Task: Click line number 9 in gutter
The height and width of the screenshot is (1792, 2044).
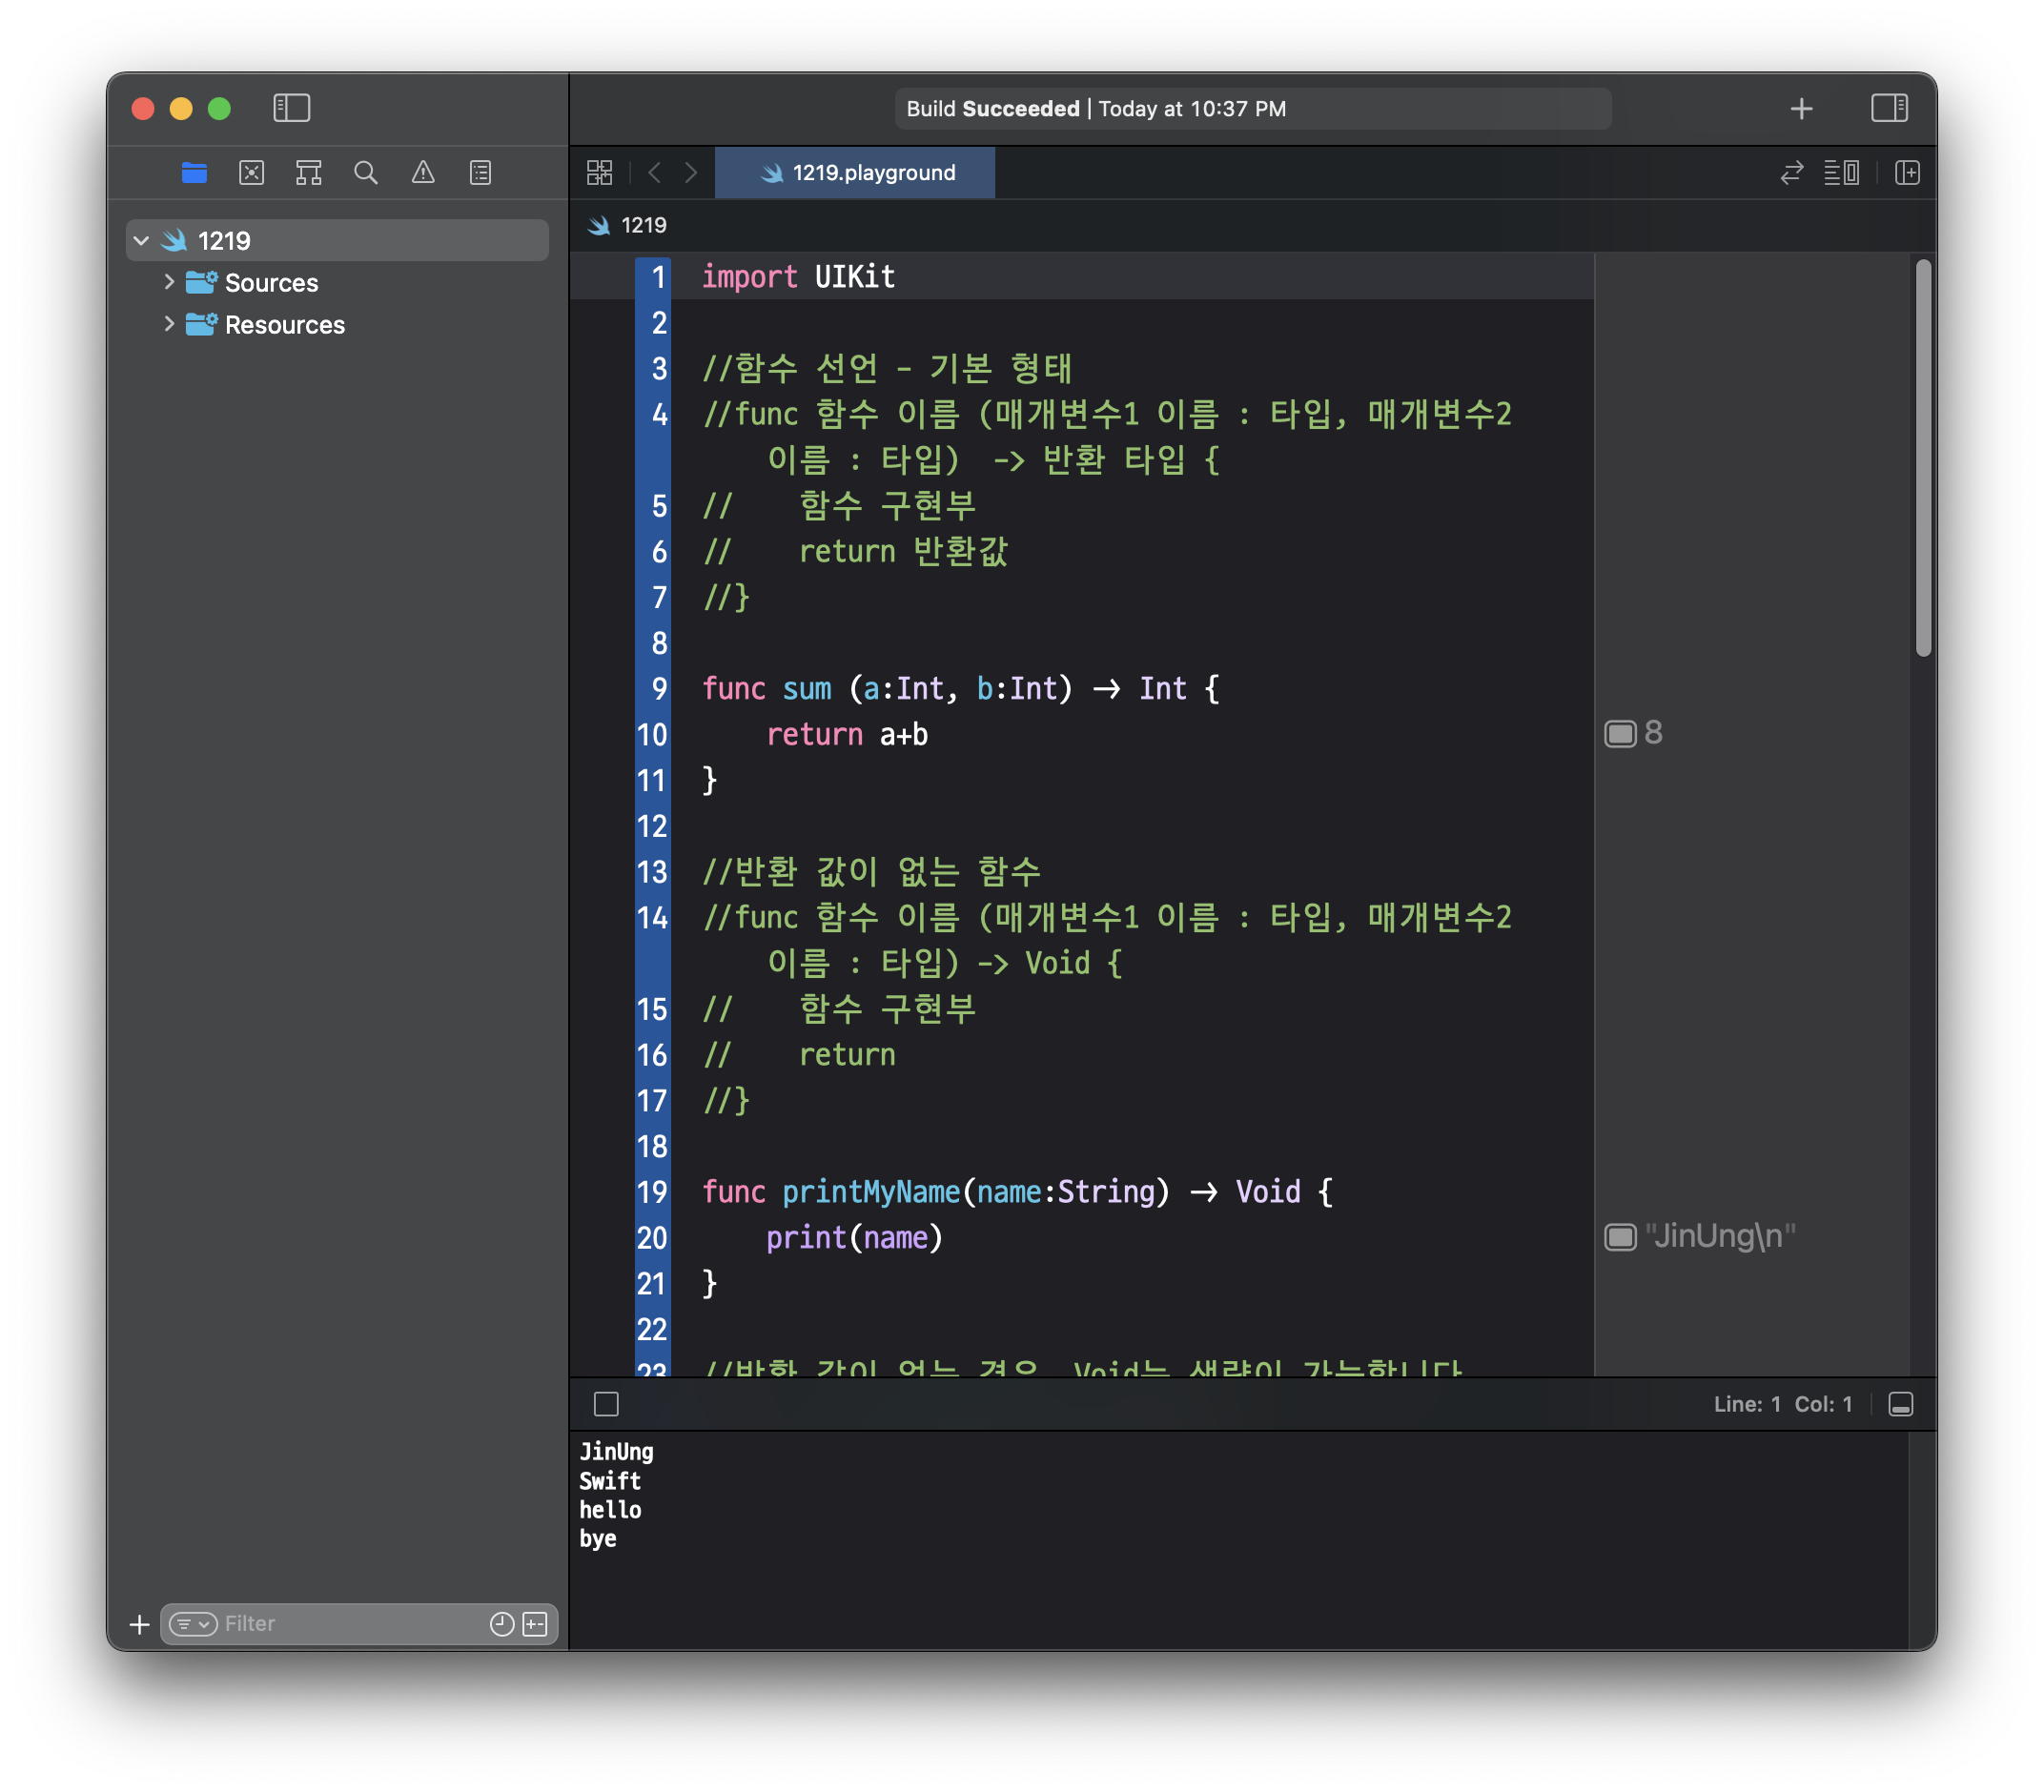Action: coord(659,689)
